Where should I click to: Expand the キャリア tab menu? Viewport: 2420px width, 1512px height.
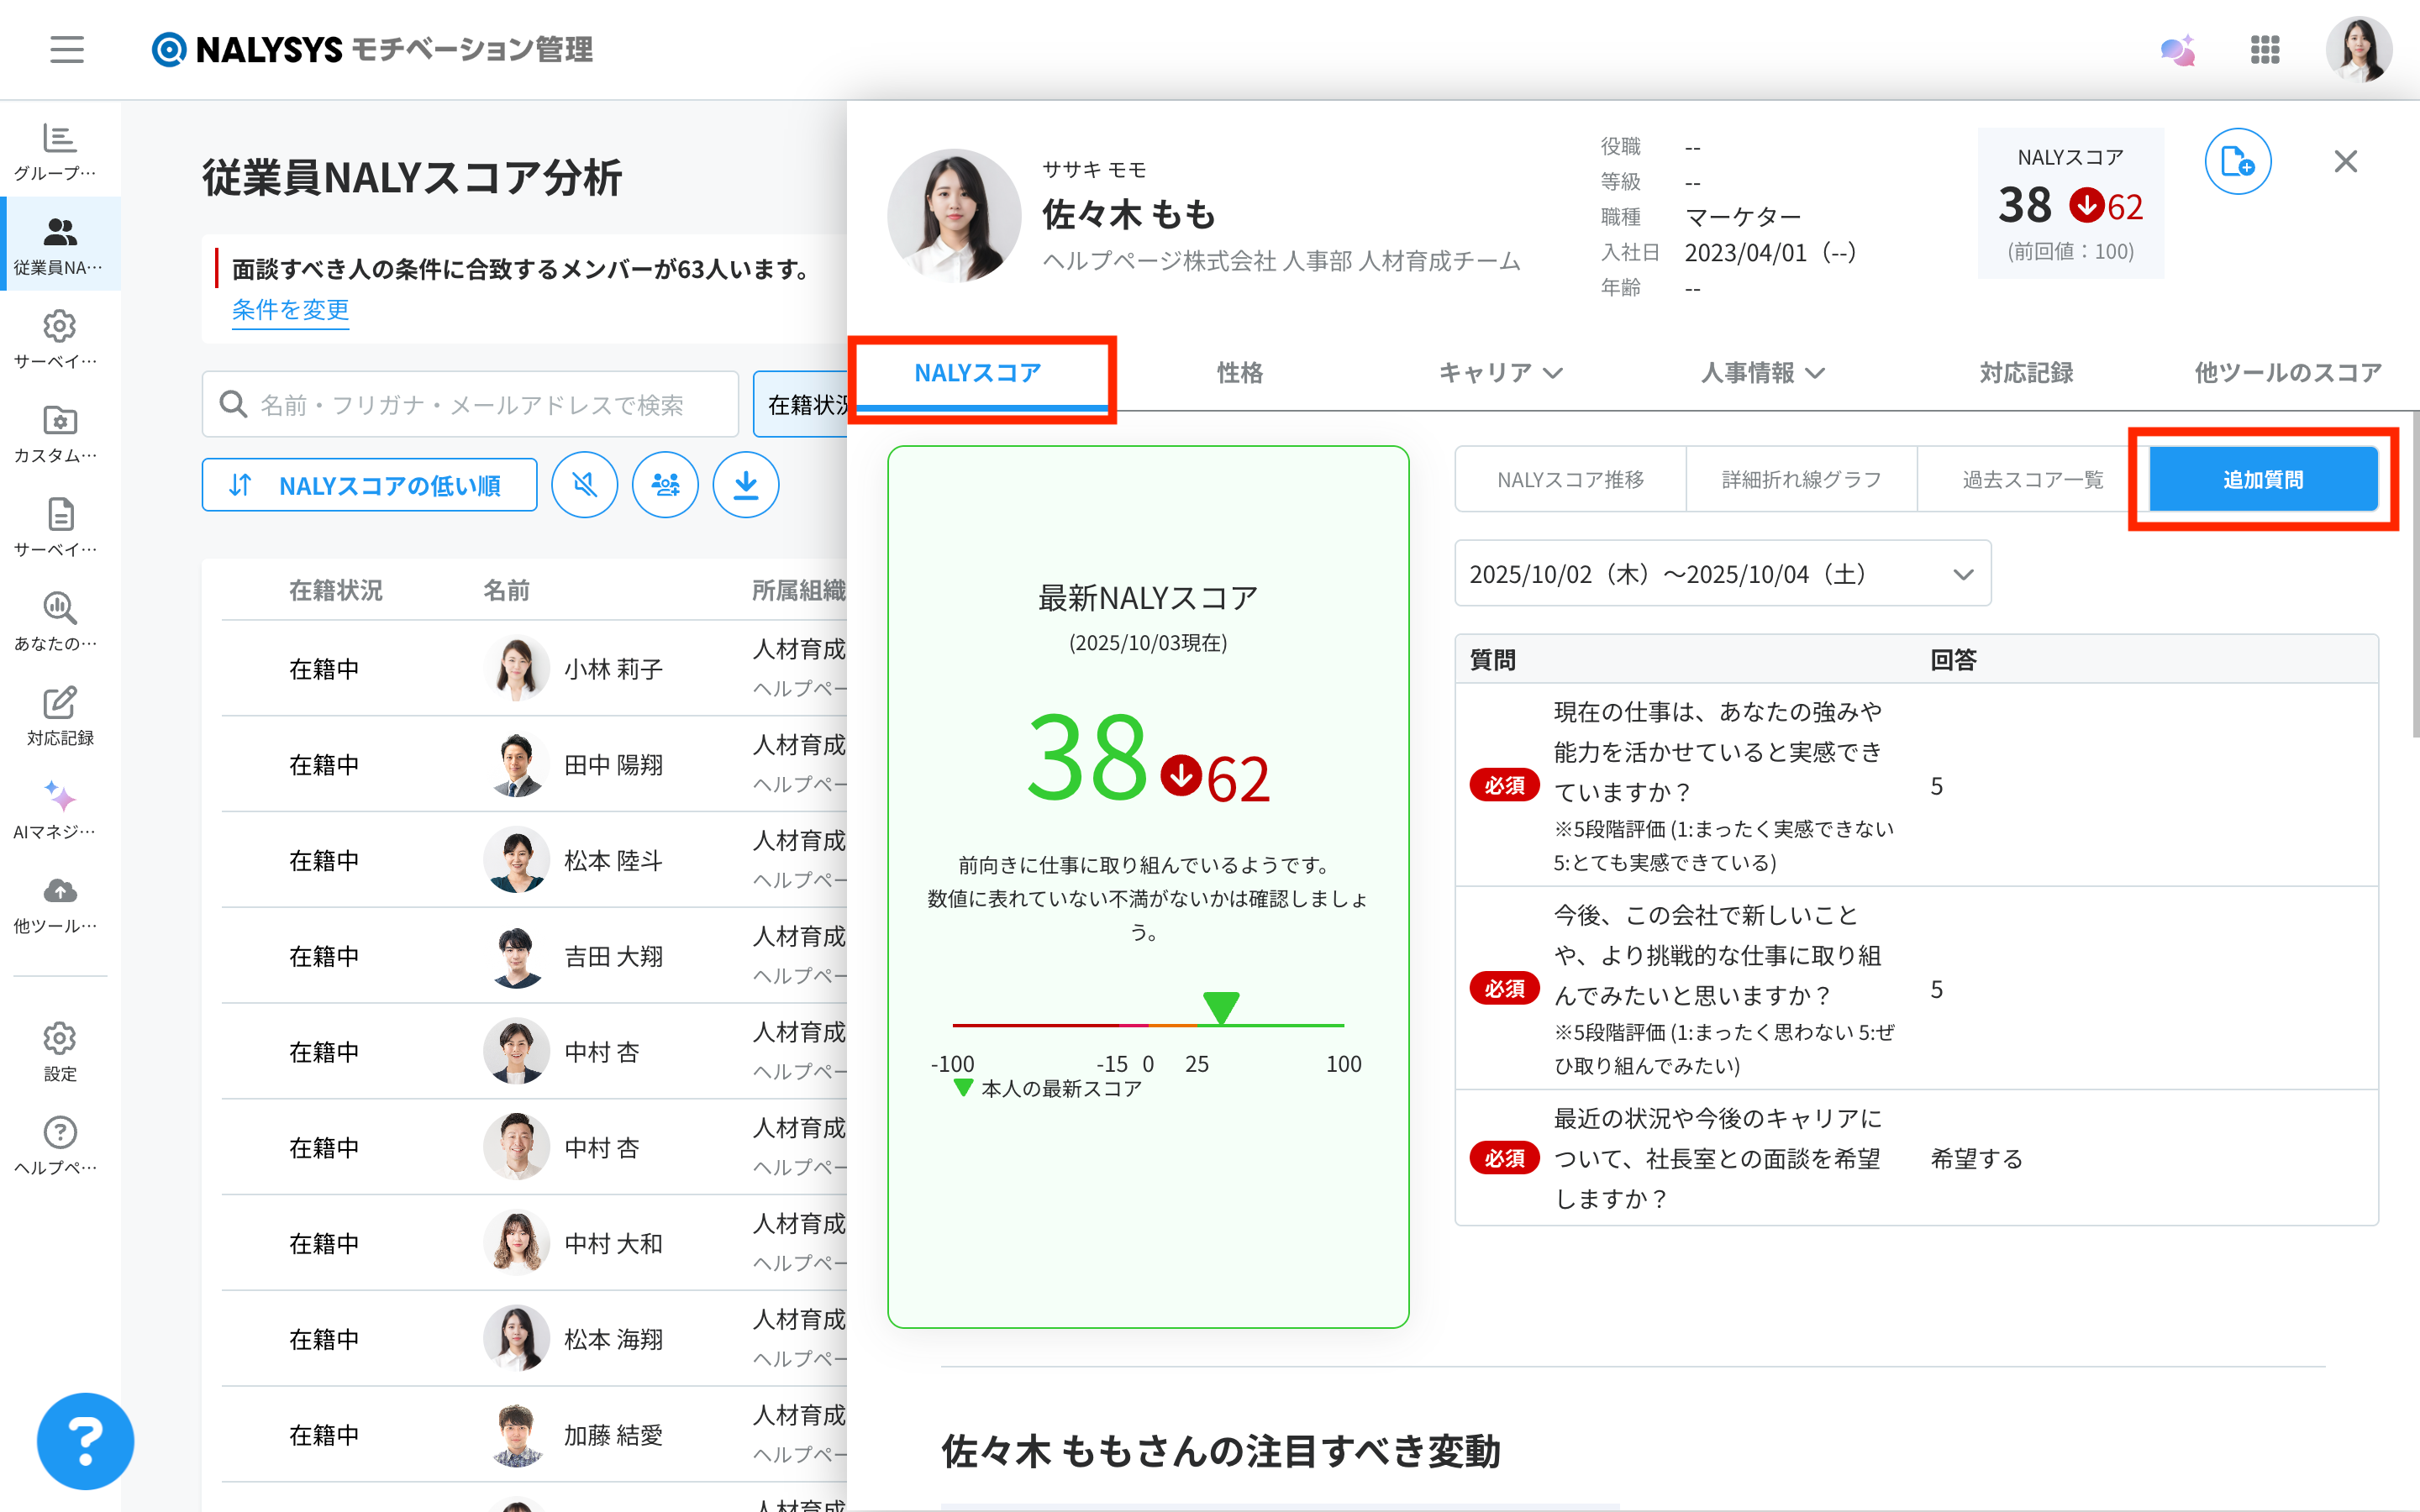coord(1499,373)
